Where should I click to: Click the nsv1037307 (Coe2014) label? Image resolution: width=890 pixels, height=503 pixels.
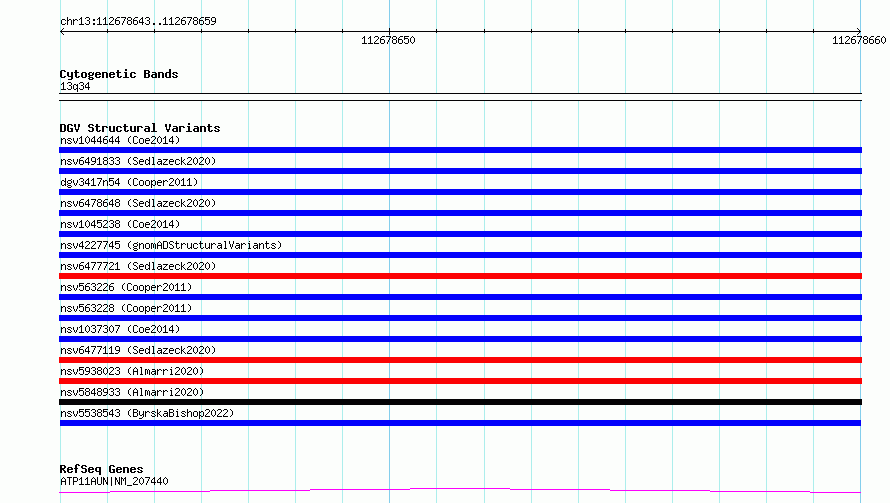(120, 329)
